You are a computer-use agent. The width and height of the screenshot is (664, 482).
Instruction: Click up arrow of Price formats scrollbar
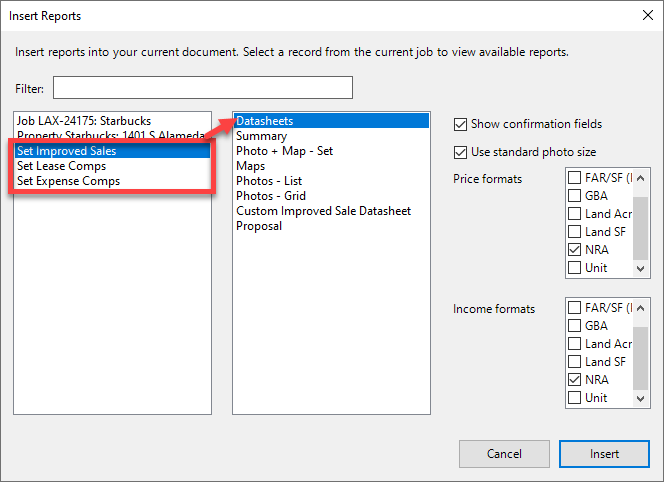coord(641,178)
